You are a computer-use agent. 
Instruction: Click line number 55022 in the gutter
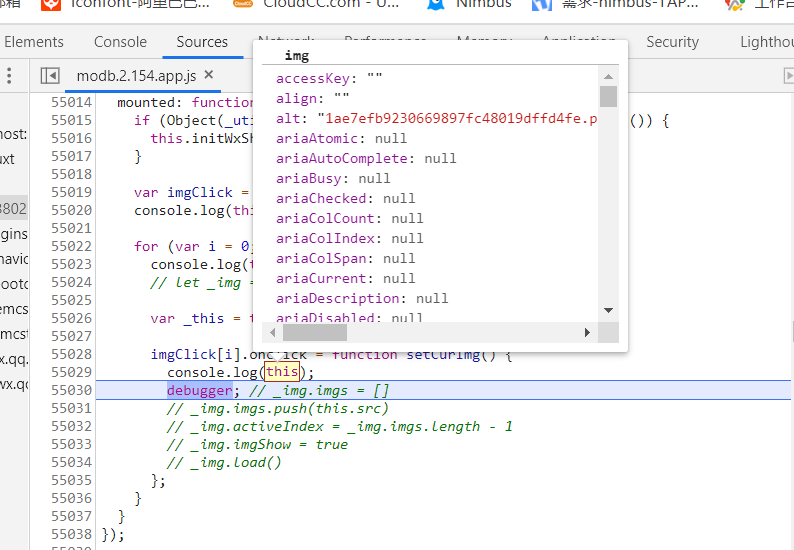71,246
